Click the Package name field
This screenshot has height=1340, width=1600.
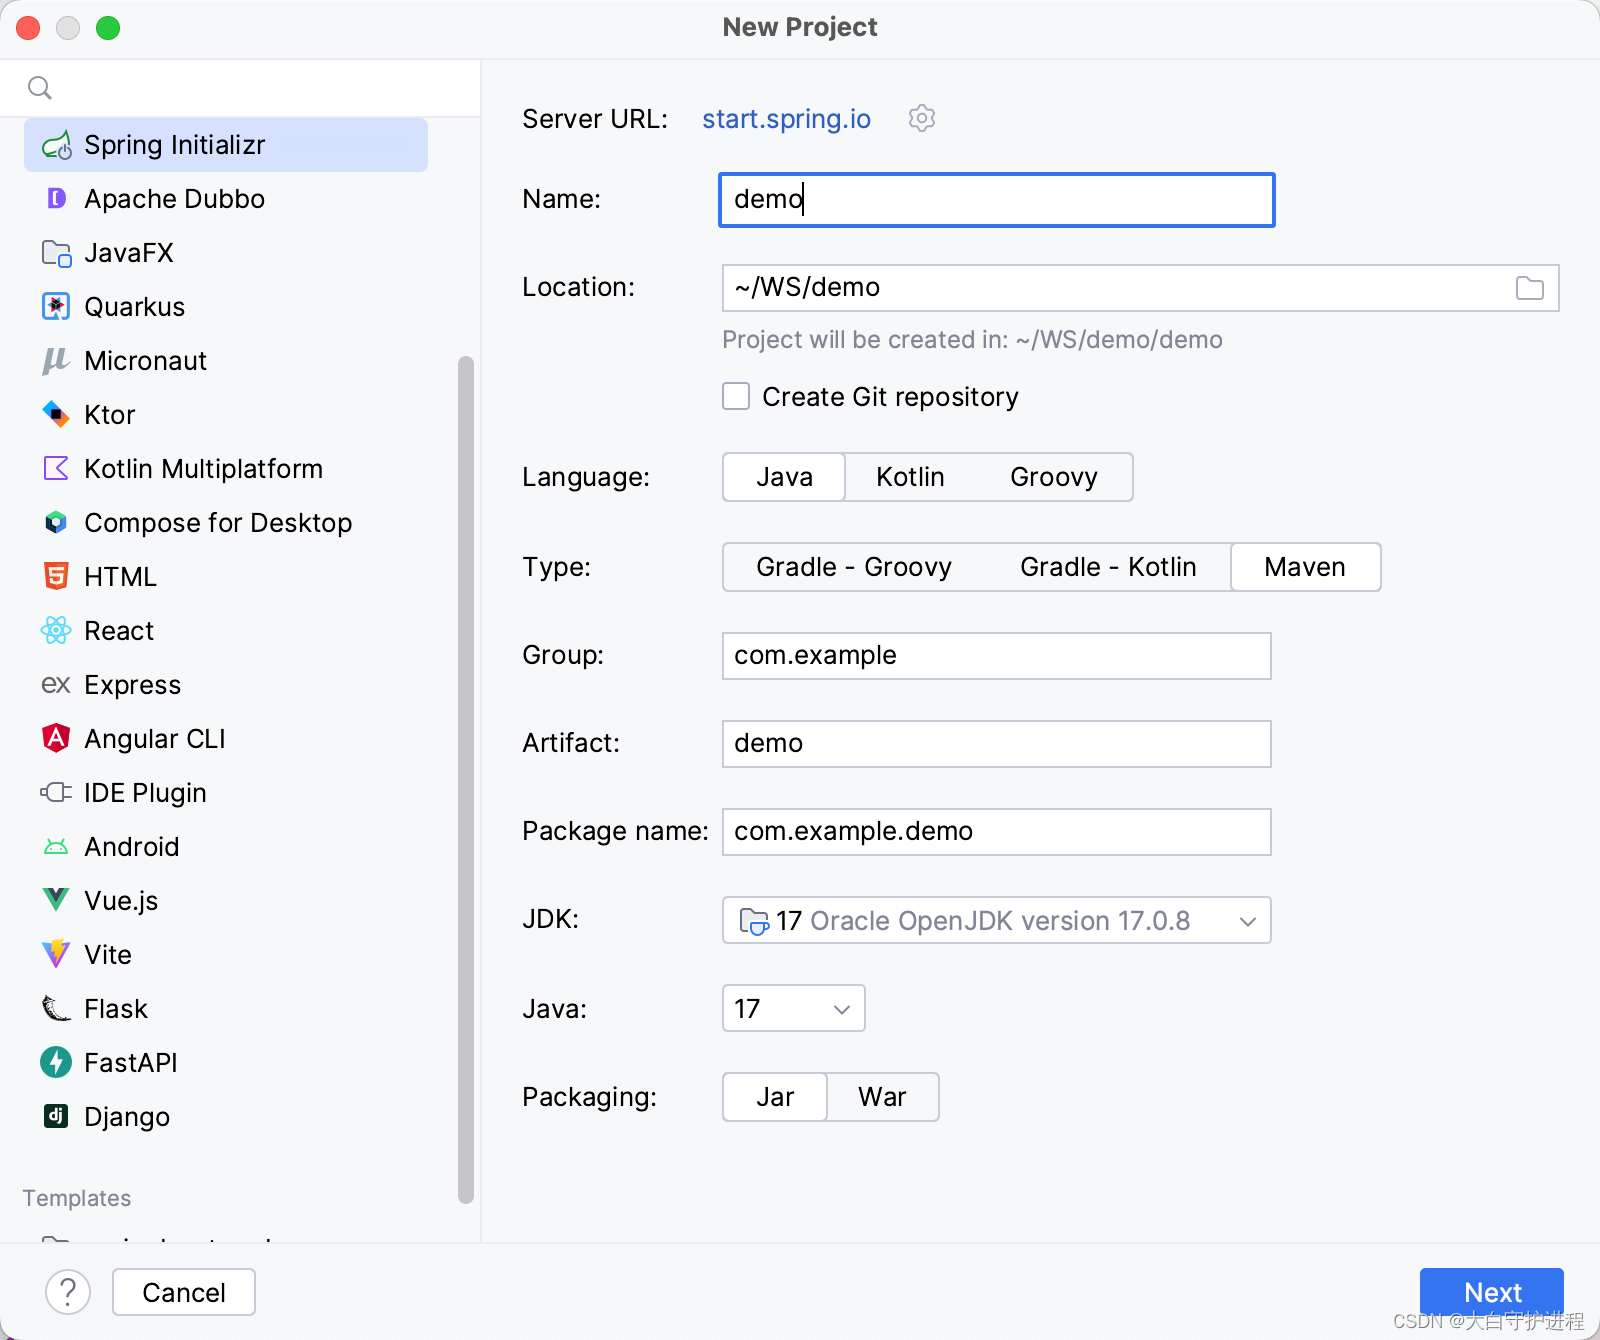coord(997,832)
